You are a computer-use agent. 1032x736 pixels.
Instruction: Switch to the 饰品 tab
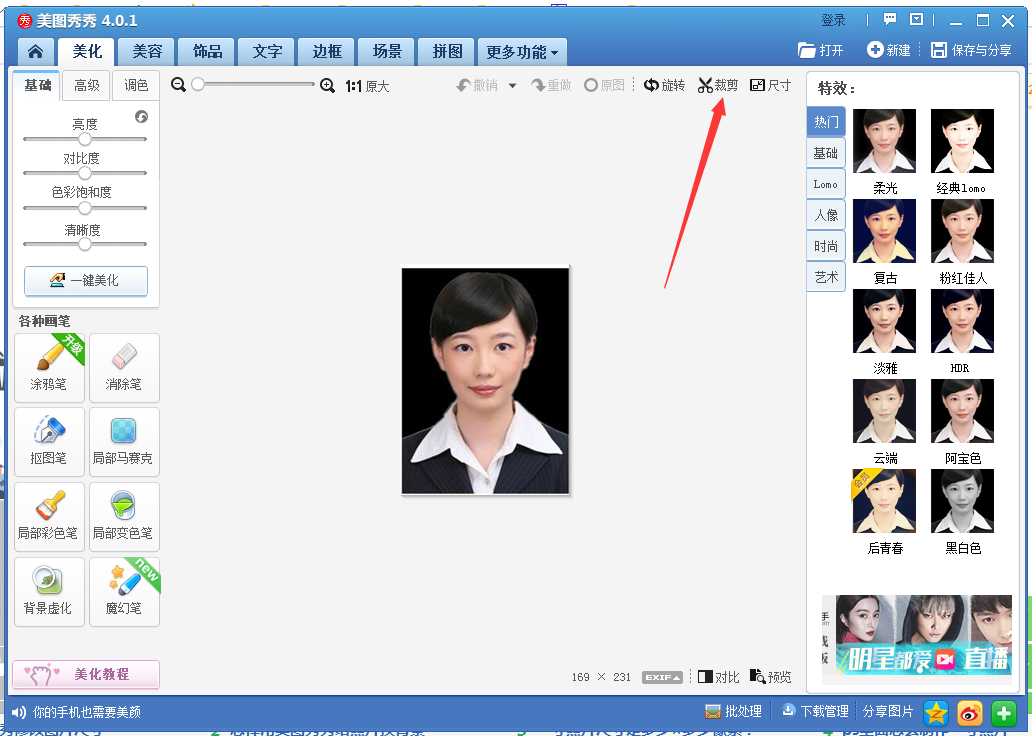point(207,51)
